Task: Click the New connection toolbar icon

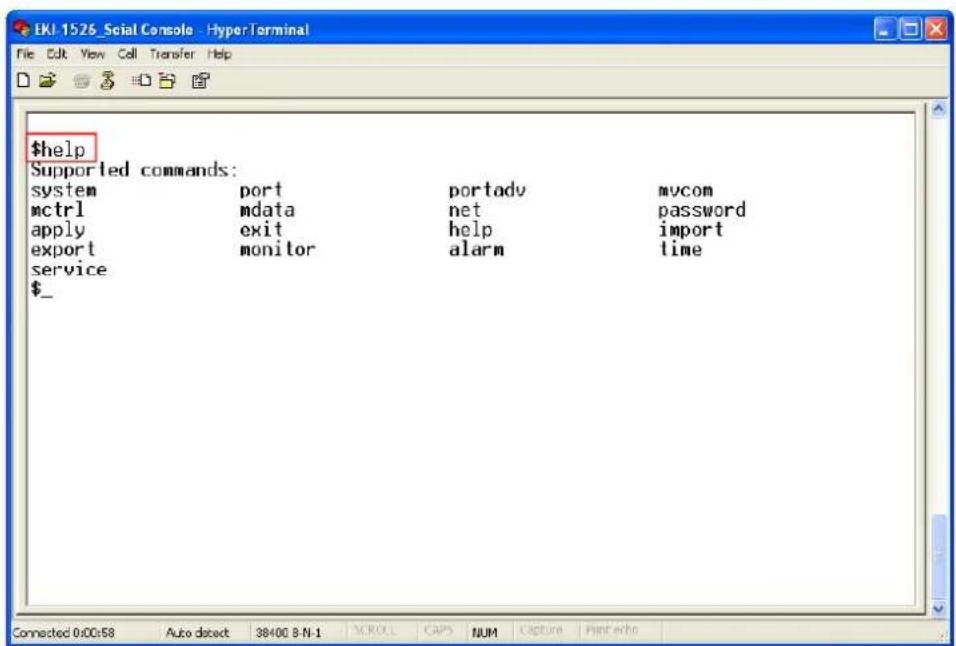Action: (23, 80)
